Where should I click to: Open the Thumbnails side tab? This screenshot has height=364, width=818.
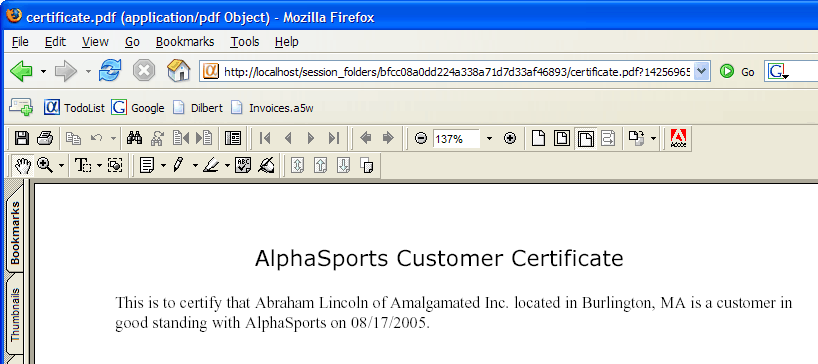(x=16, y=314)
